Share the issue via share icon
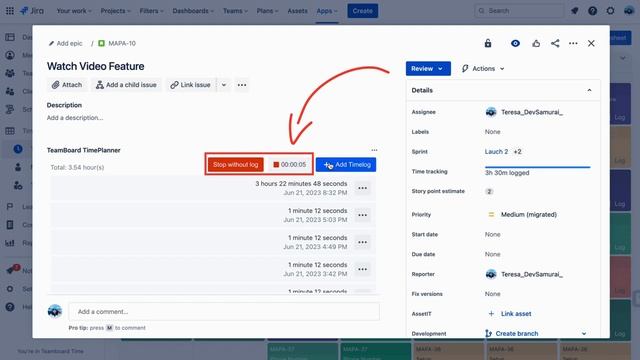The height and width of the screenshot is (360, 640). [555, 43]
